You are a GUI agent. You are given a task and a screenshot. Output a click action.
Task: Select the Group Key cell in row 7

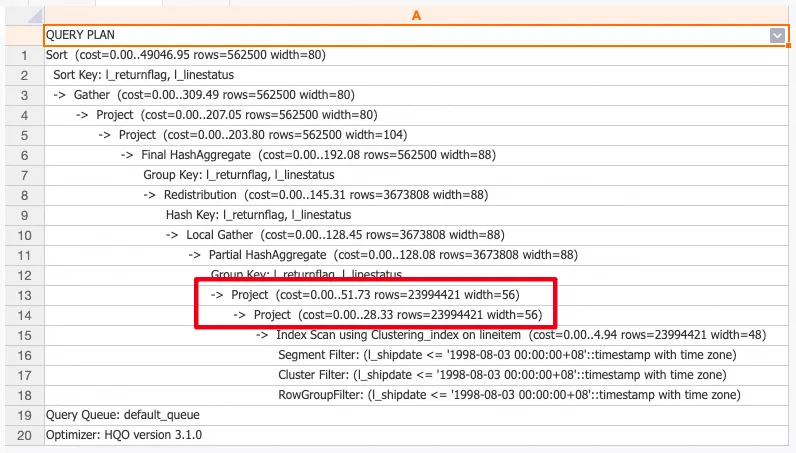tap(416, 175)
